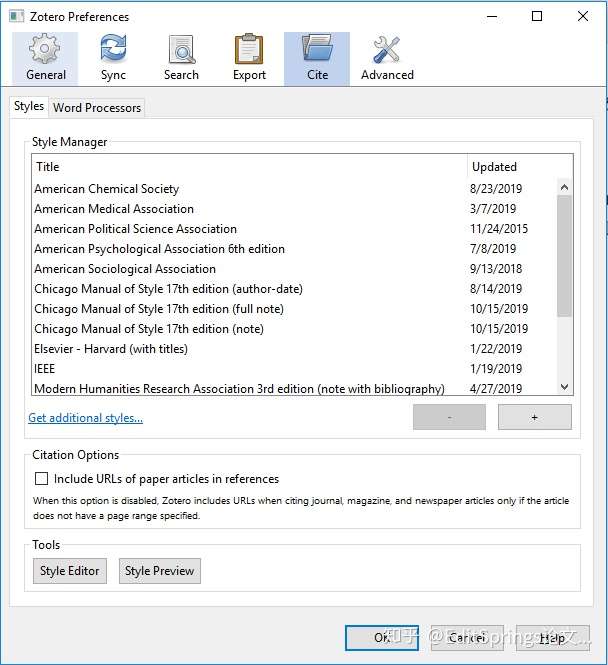The height and width of the screenshot is (665, 608).
Task: Select the IEEE style row
Action: tap(294, 369)
